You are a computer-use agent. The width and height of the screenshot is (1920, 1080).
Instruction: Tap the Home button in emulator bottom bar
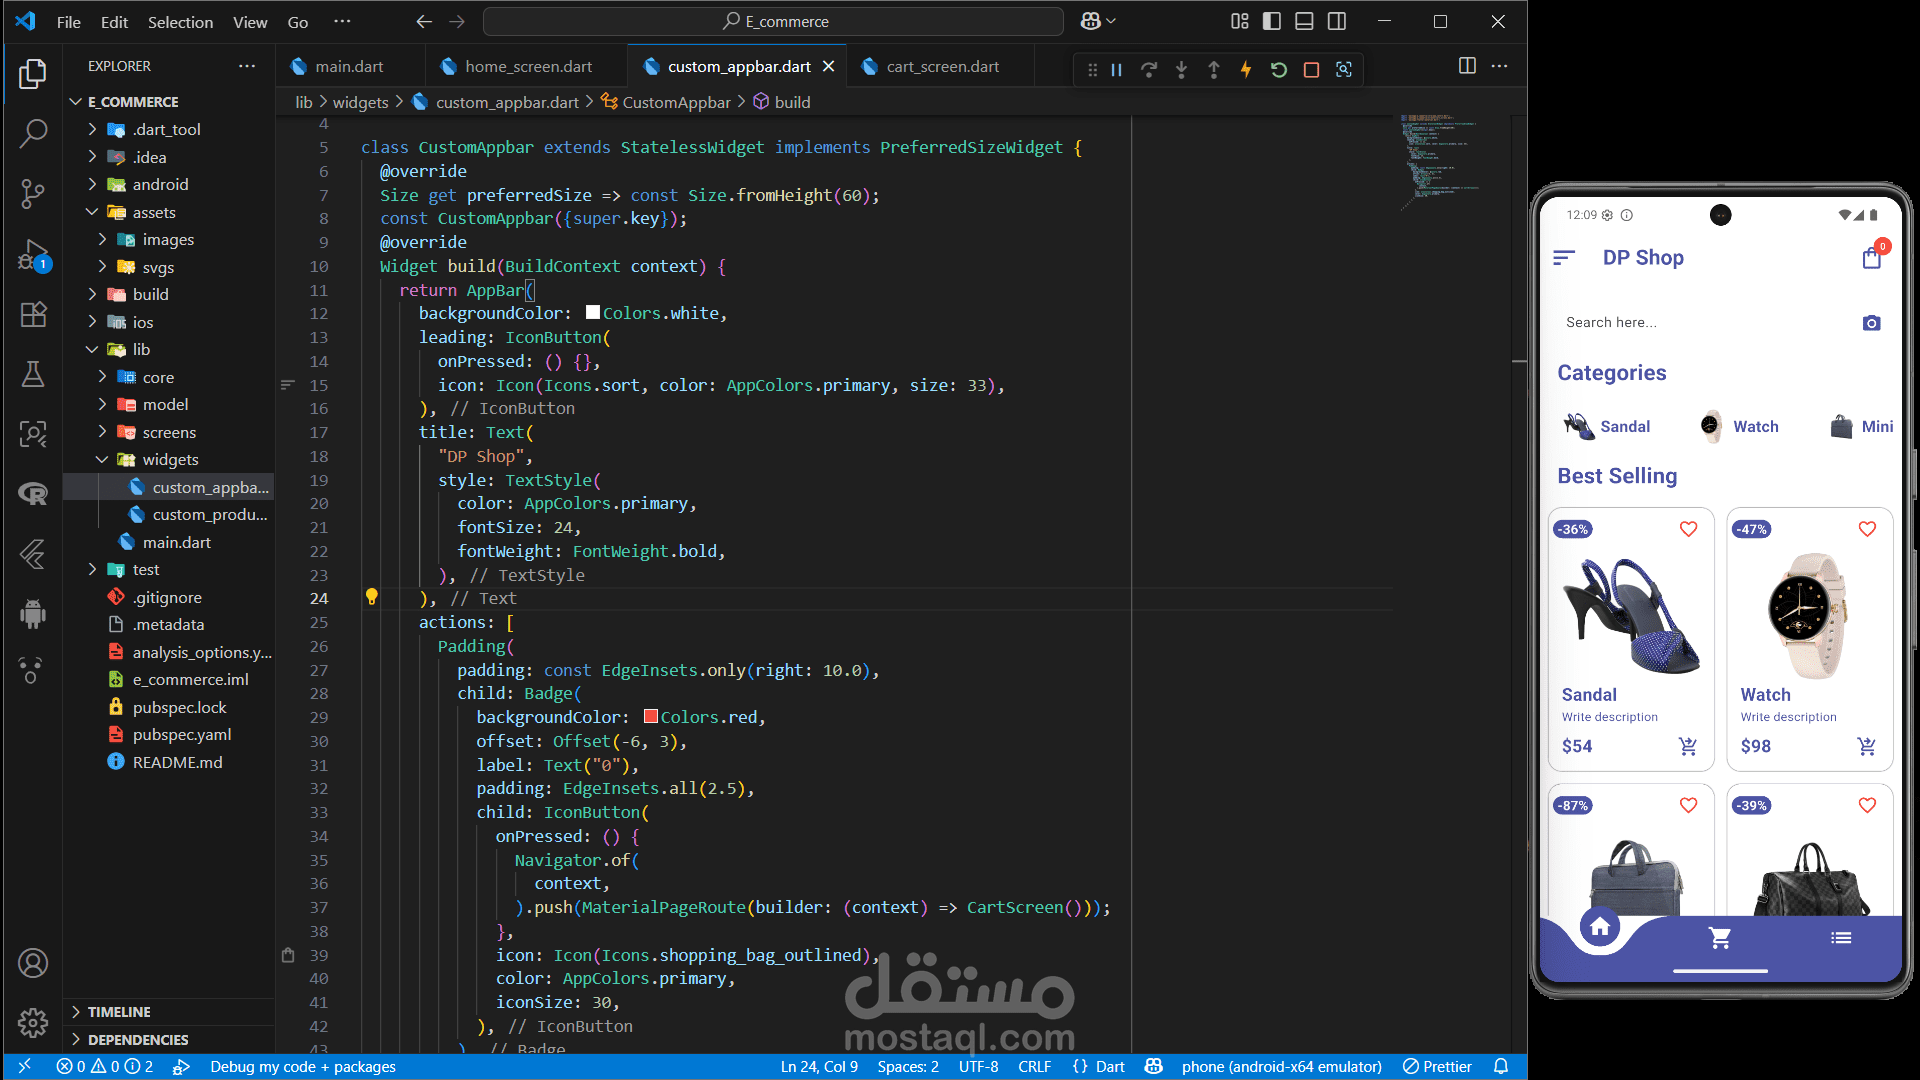pyautogui.click(x=1600, y=927)
